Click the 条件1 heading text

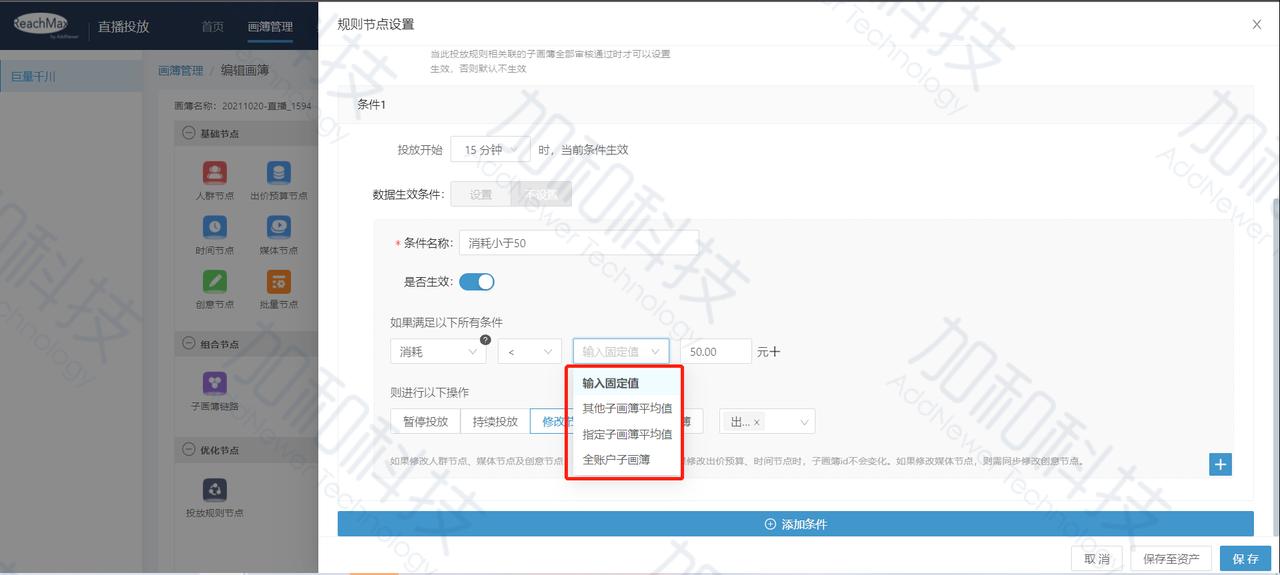tap(372, 105)
